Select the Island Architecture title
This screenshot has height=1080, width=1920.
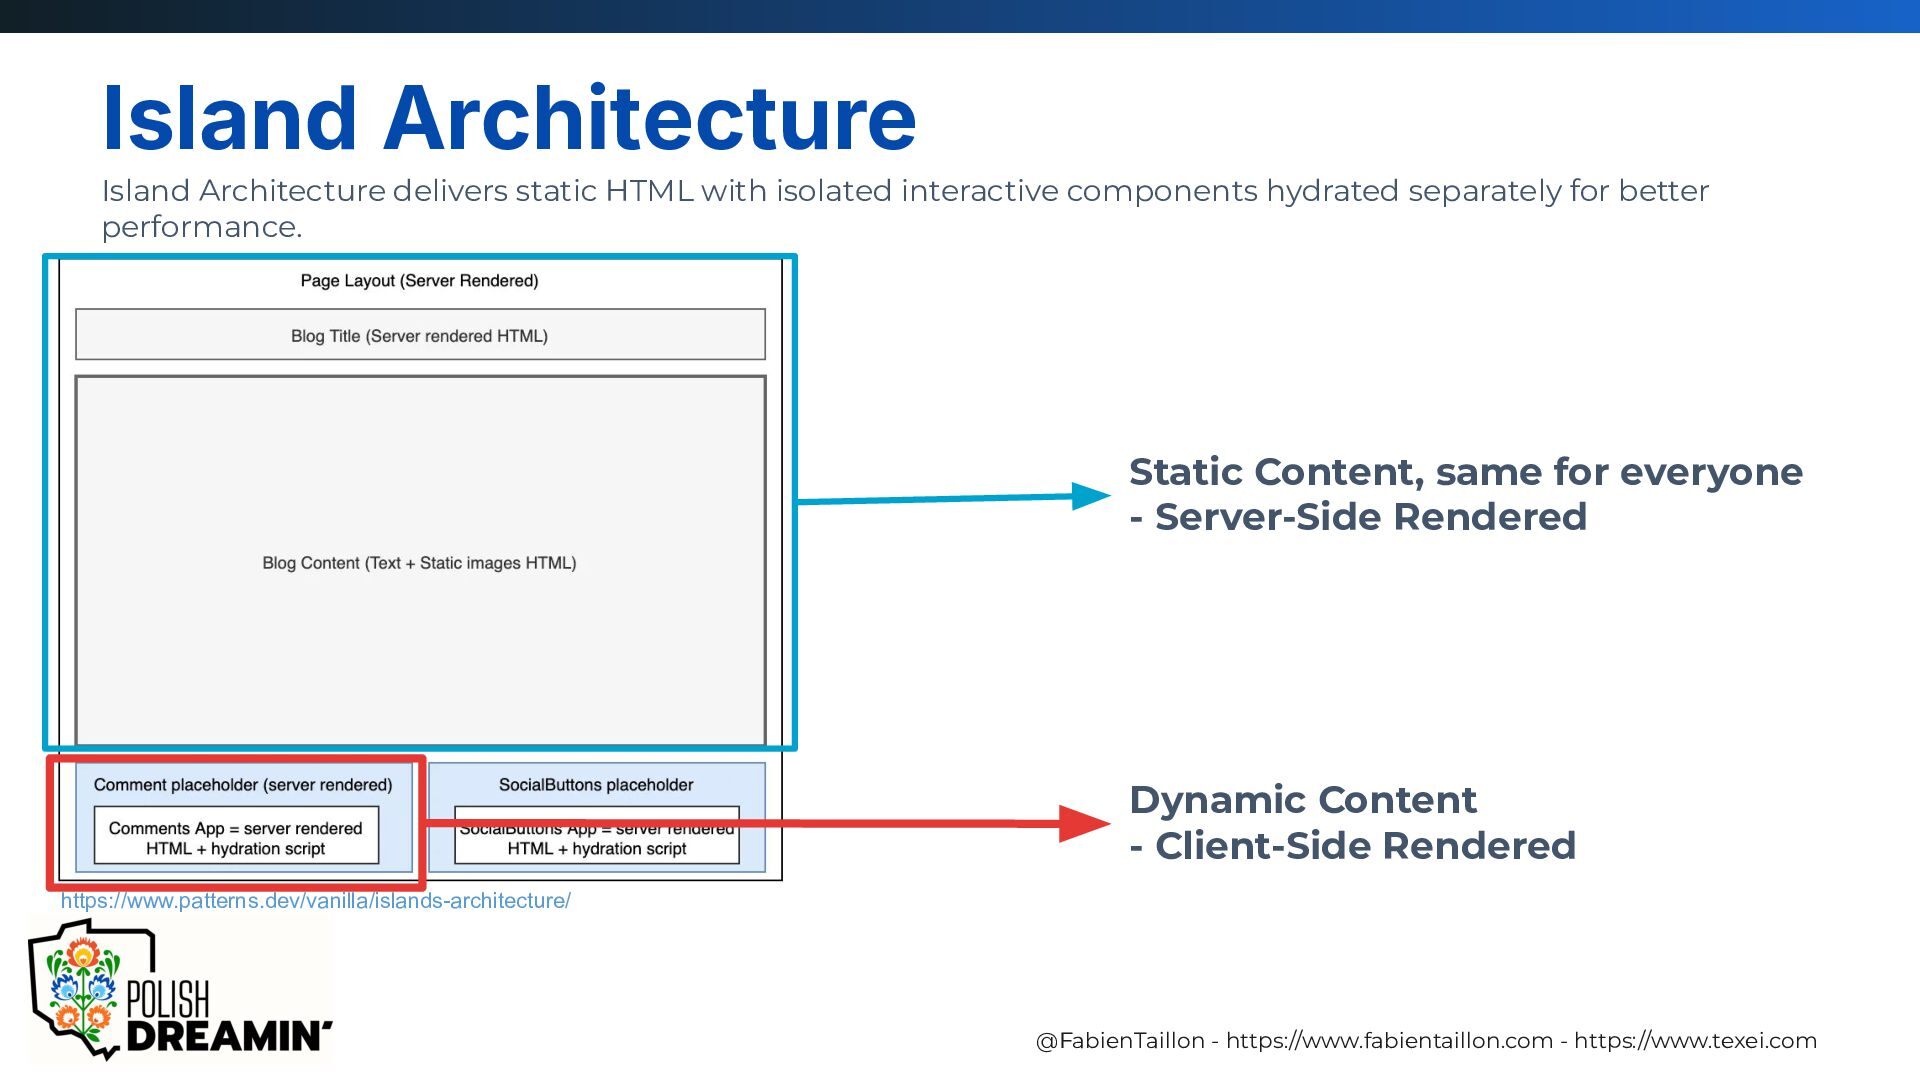(508, 118)
